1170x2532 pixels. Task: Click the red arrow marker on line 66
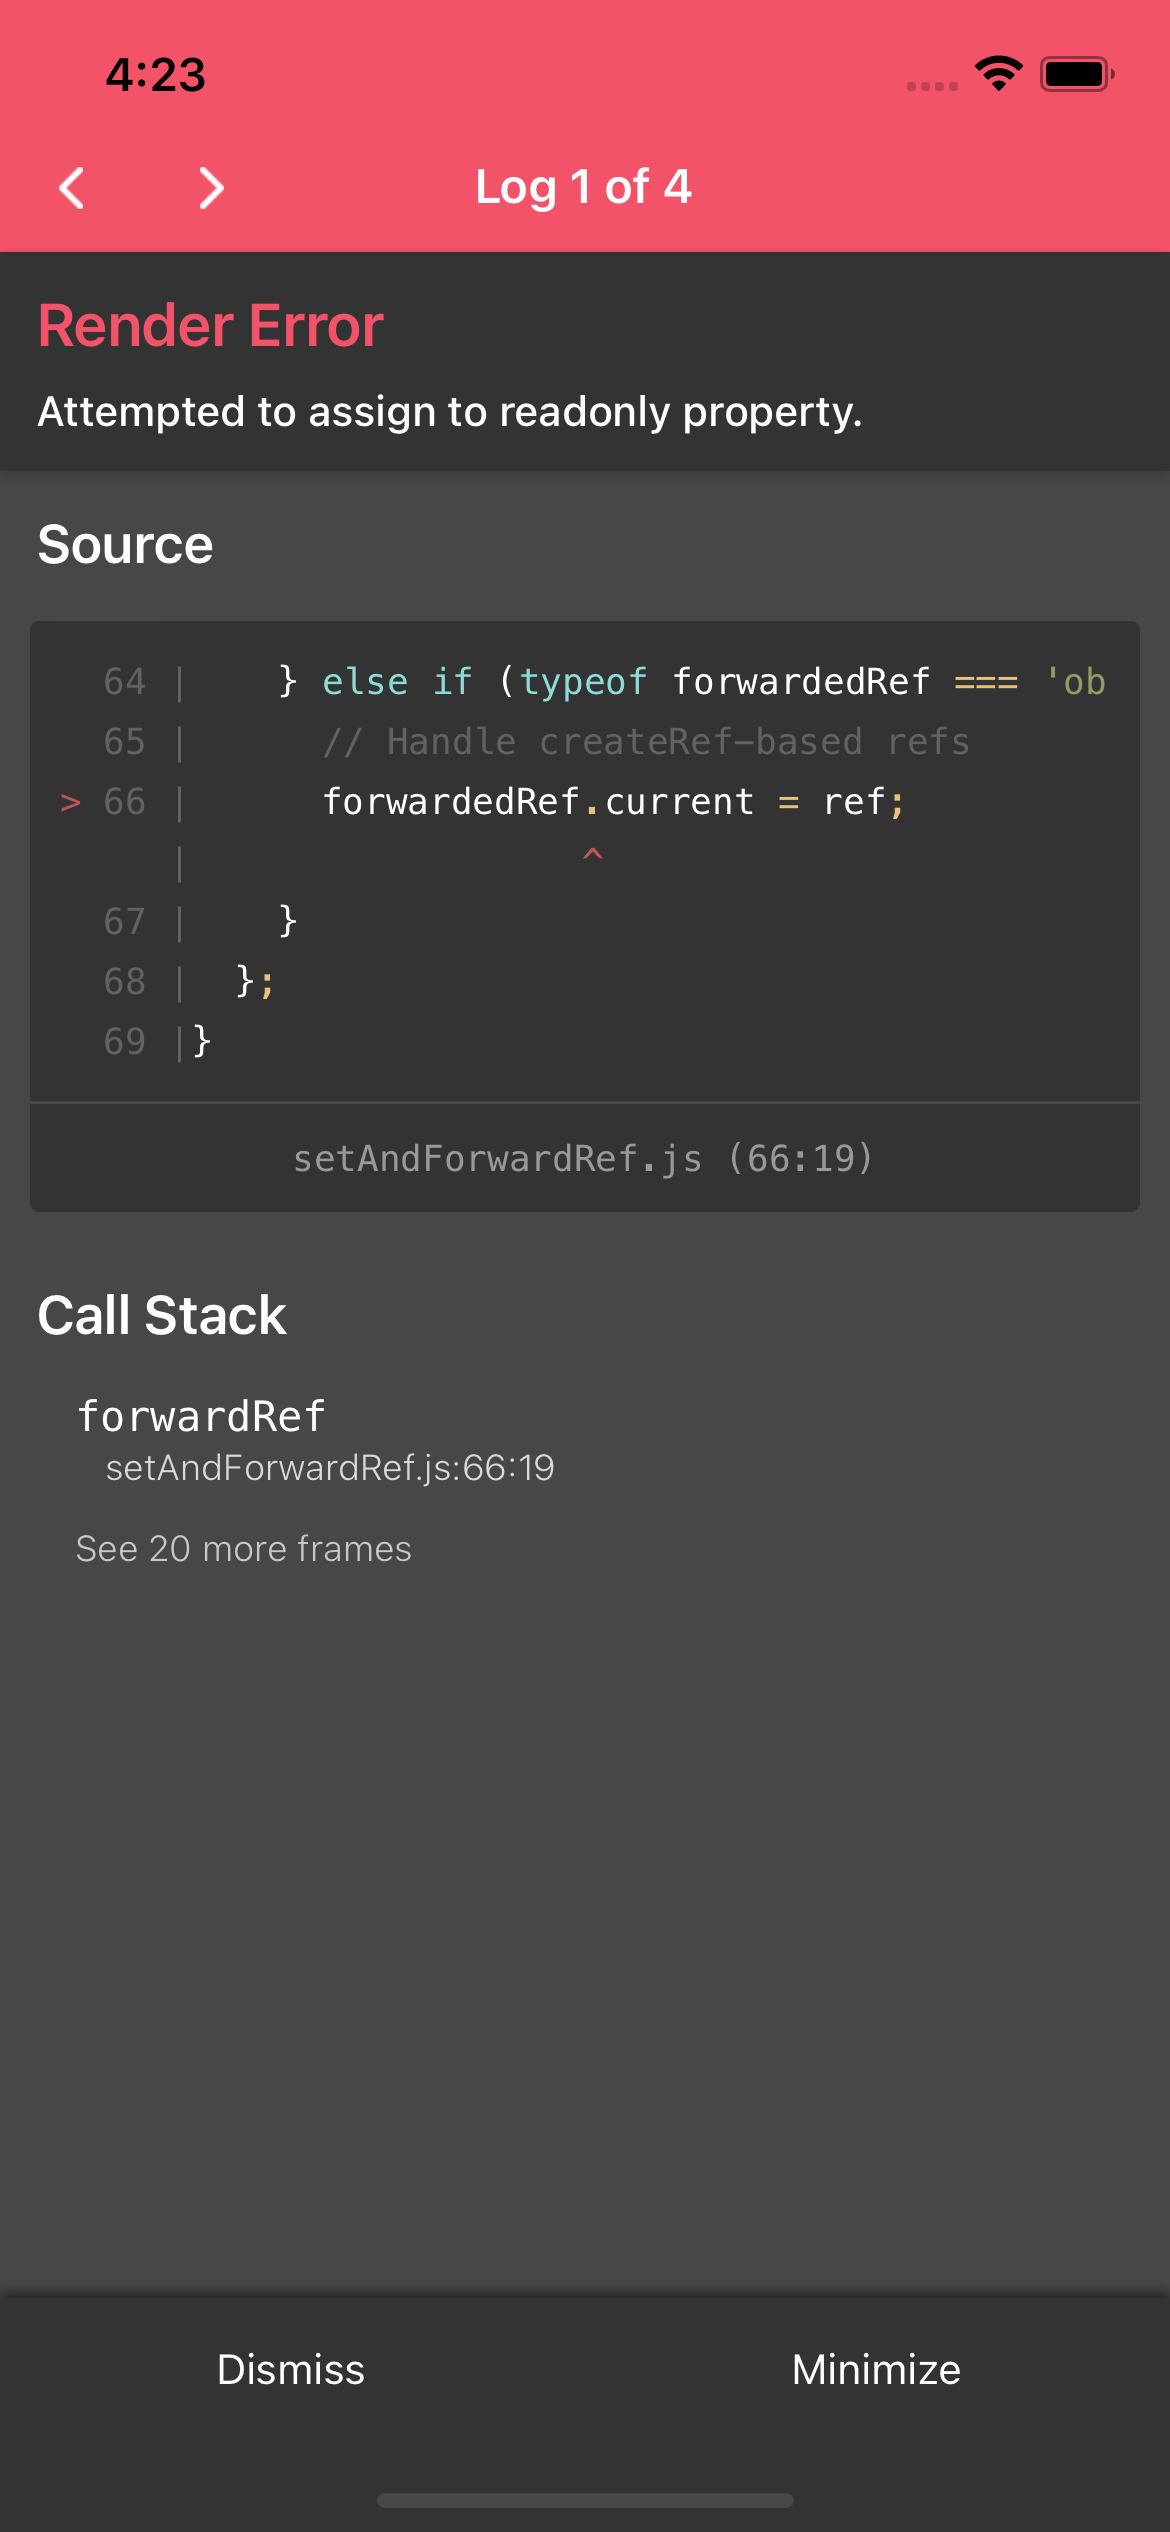click(70, 801)
